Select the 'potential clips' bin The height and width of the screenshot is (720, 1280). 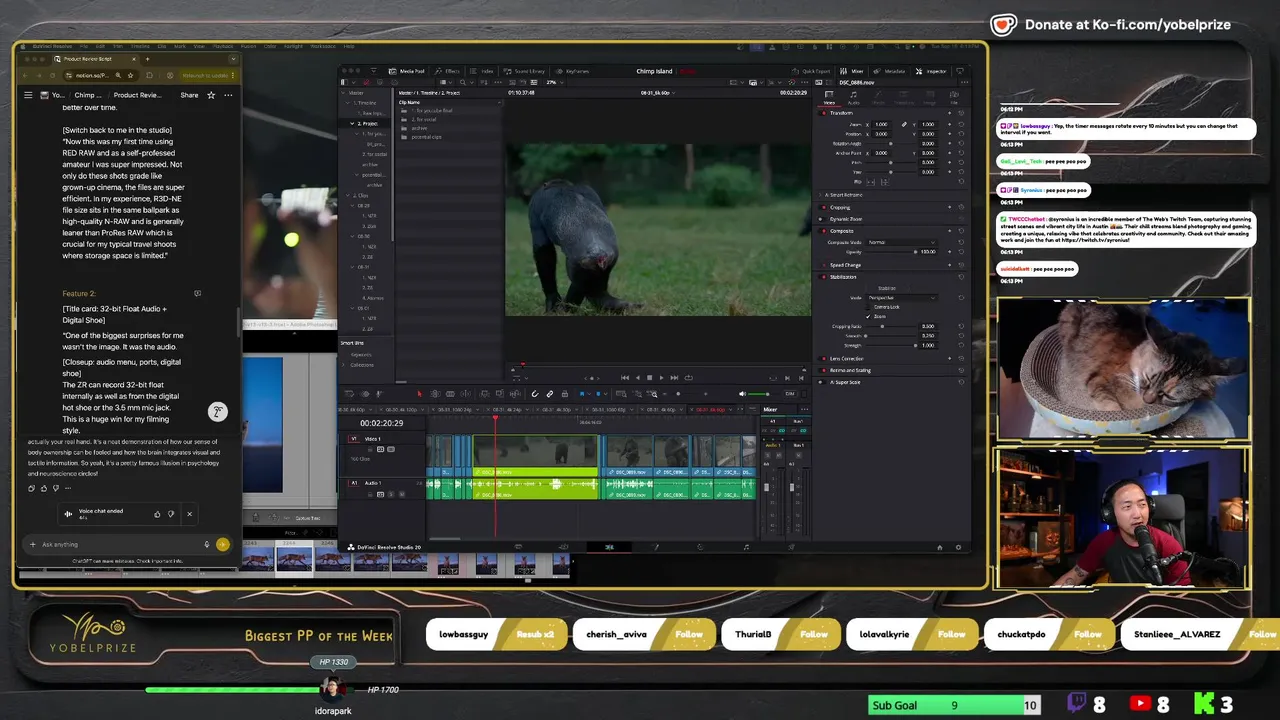coord(428,136)
